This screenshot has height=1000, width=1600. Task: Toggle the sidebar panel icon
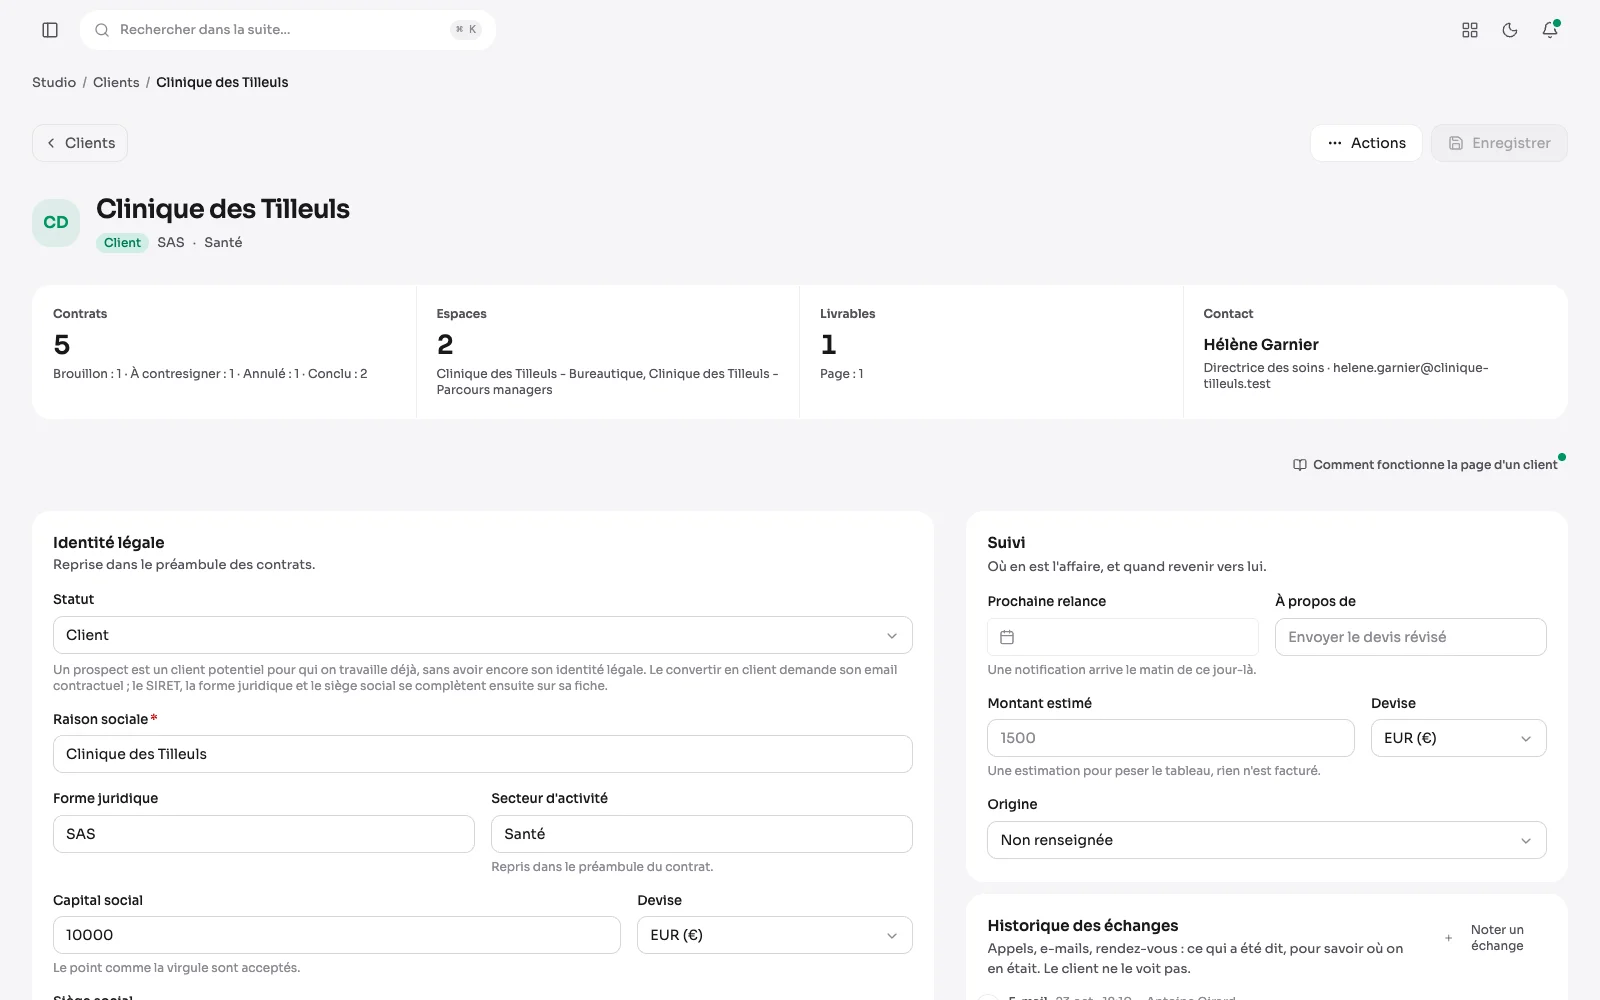tap(50, 30)
